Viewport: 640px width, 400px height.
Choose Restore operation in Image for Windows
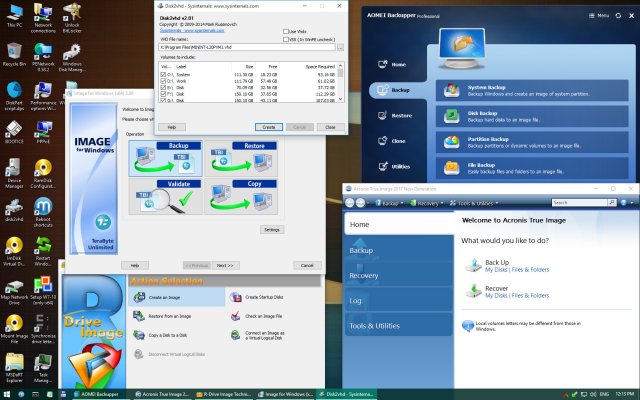241,158
